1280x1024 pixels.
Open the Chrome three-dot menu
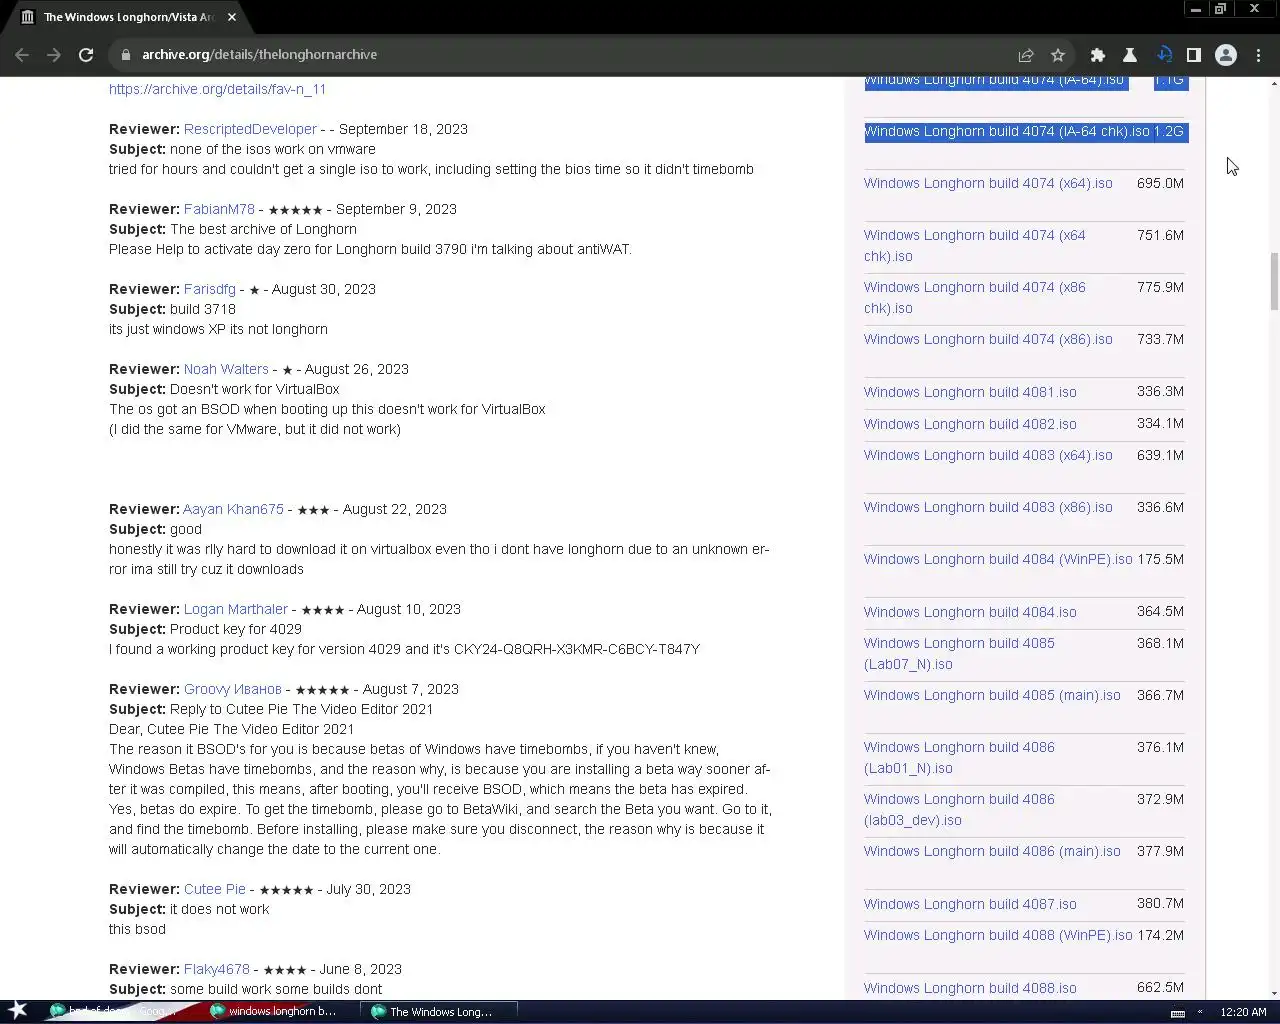[1259, 55]
